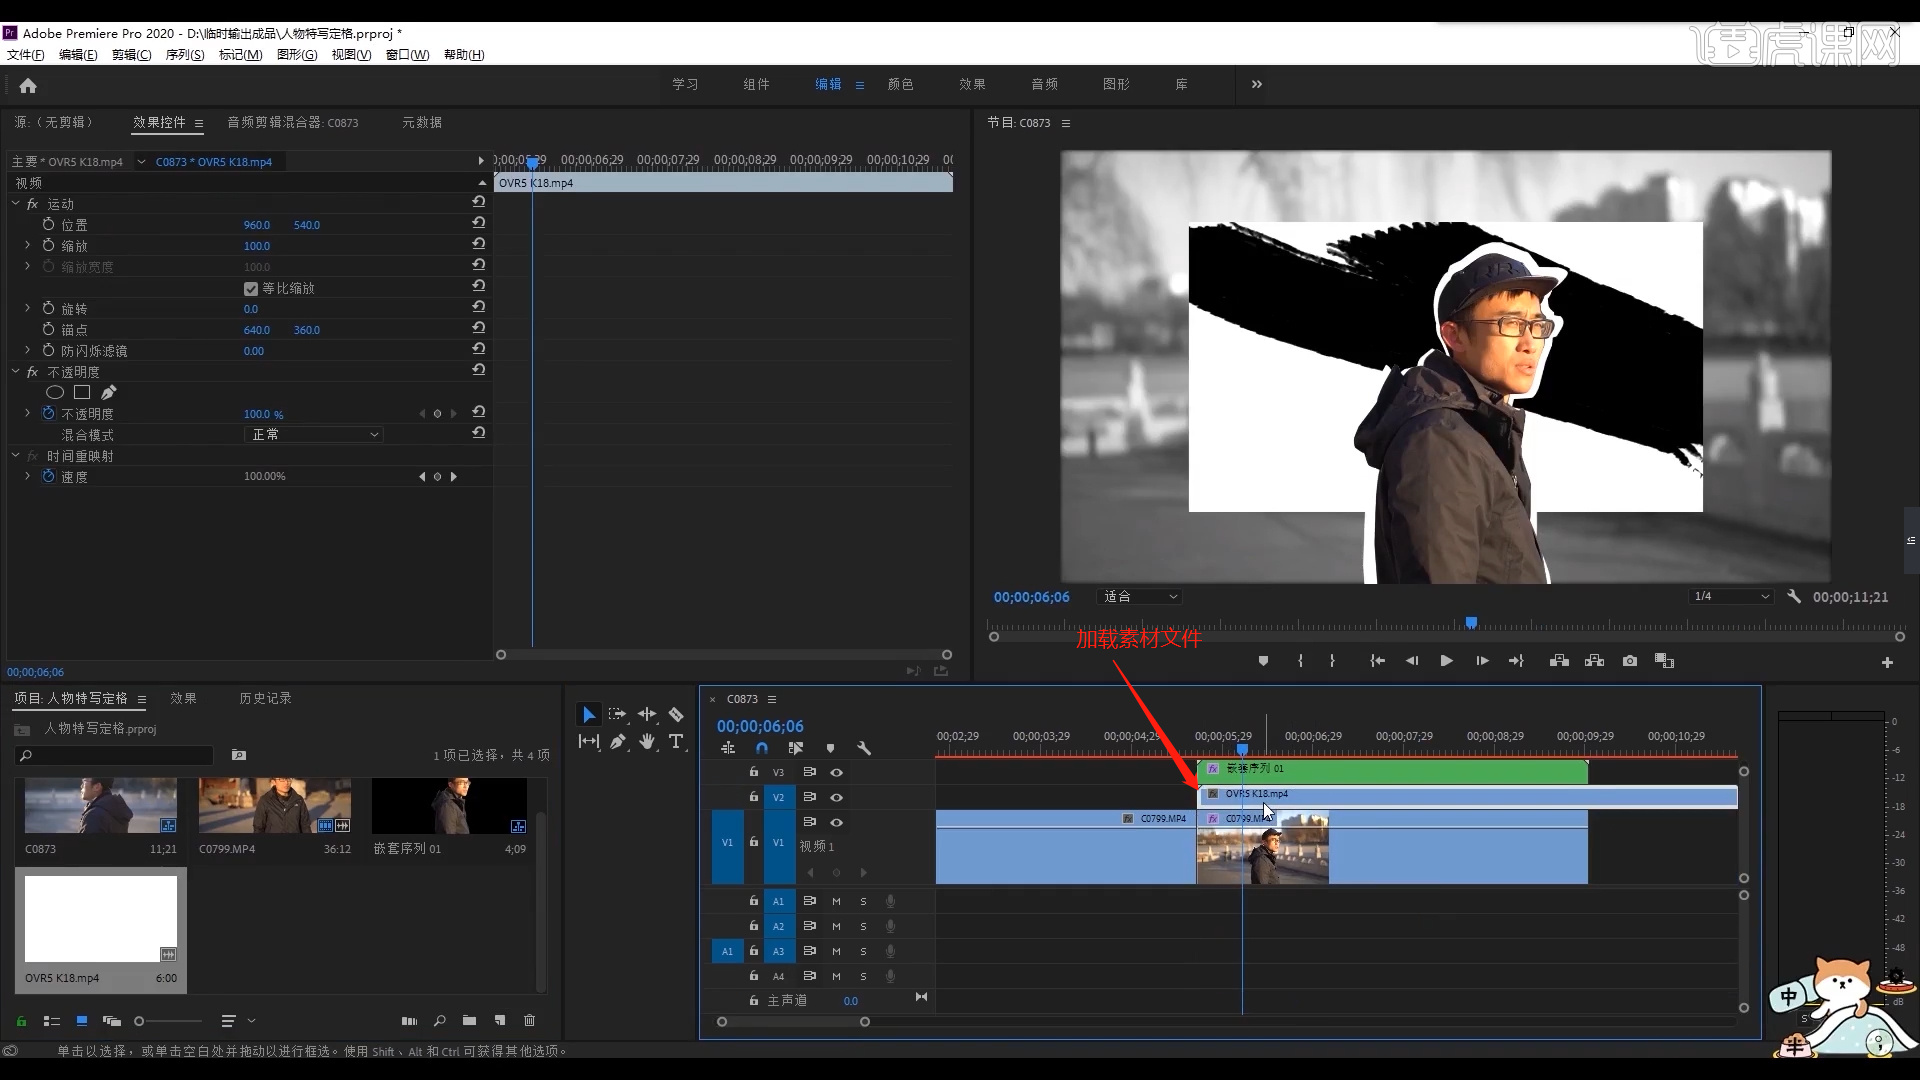Switch project panel to list view
Image resolution: width=1920 pixels, height=1080 pixels.
pyautogui.click(x=52, y=1021)
